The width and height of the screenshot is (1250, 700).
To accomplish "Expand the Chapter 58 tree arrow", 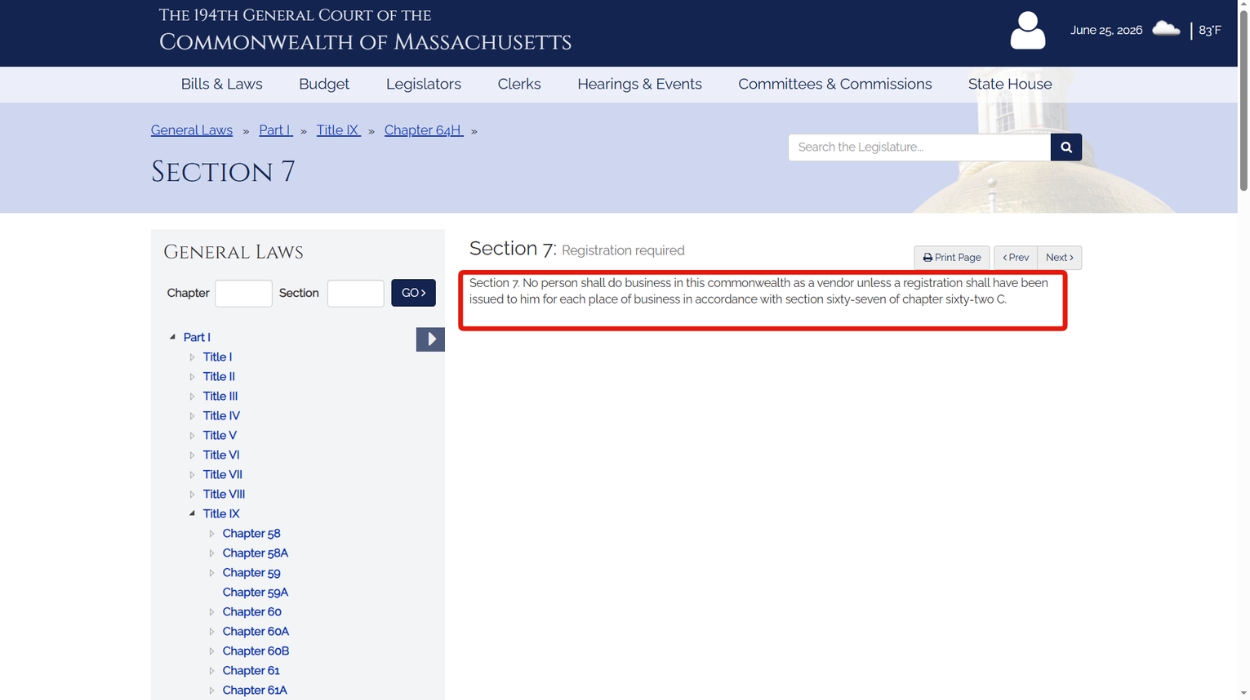I will point(212,533).
